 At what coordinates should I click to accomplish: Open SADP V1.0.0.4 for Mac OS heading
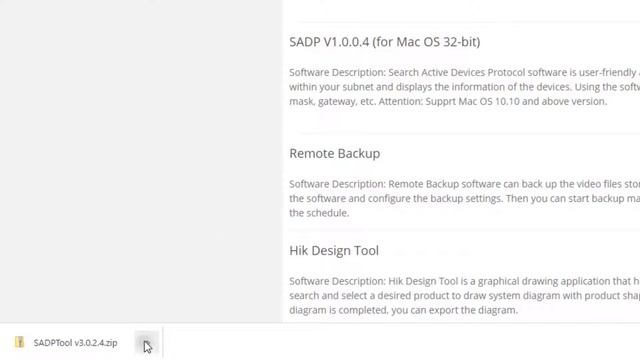pyautogui.click(x=384, y=42)
